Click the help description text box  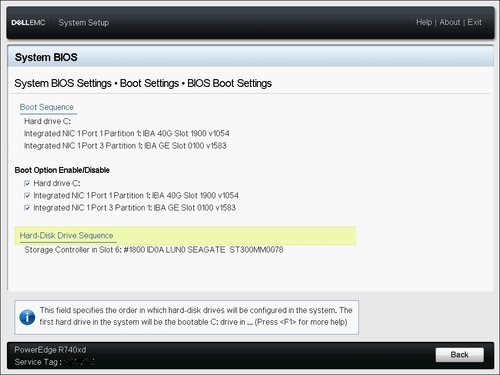[x=187, y=317]
